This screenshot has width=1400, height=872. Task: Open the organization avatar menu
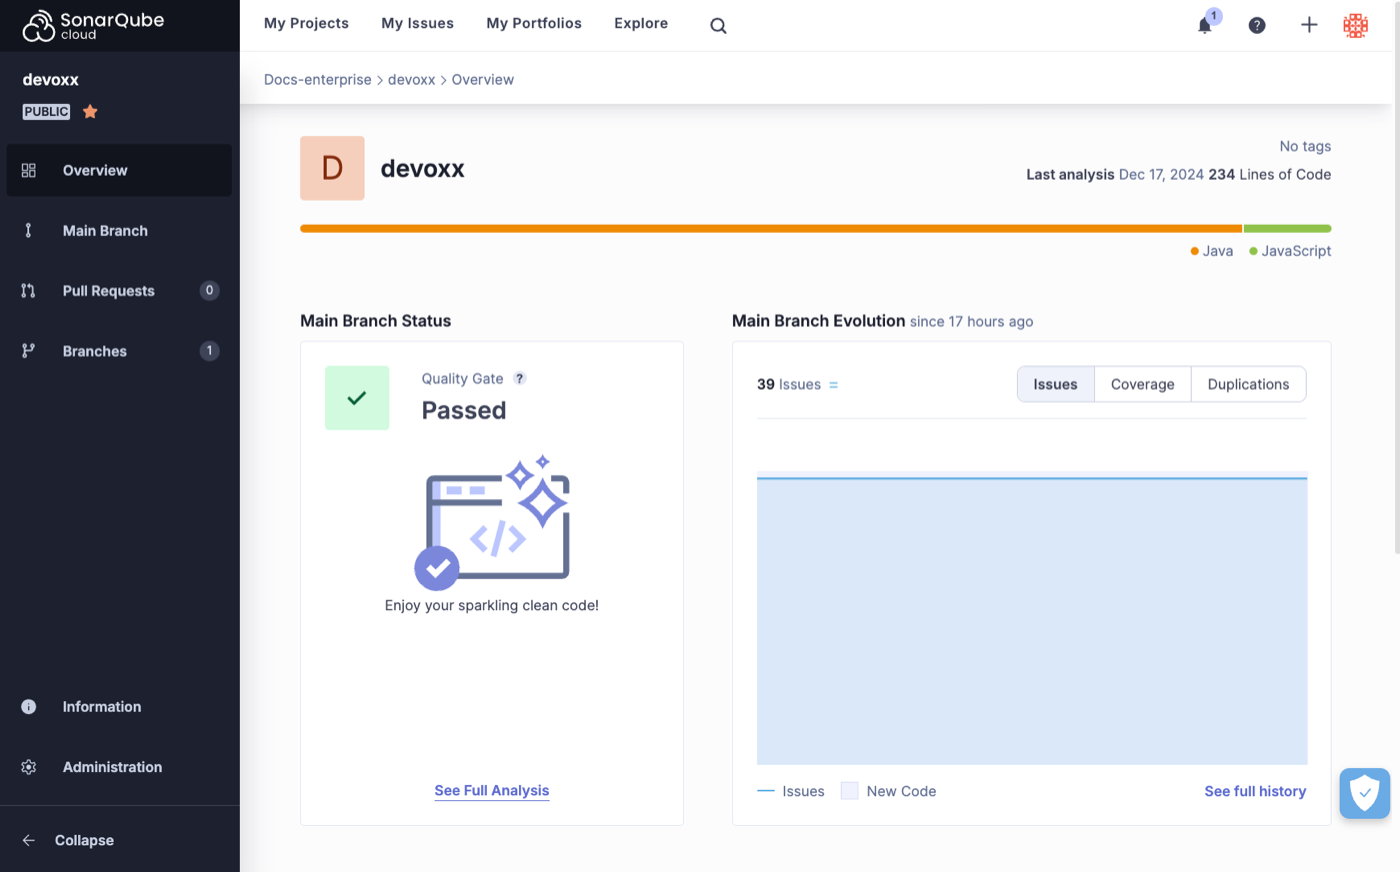(x=1355, y=25)
